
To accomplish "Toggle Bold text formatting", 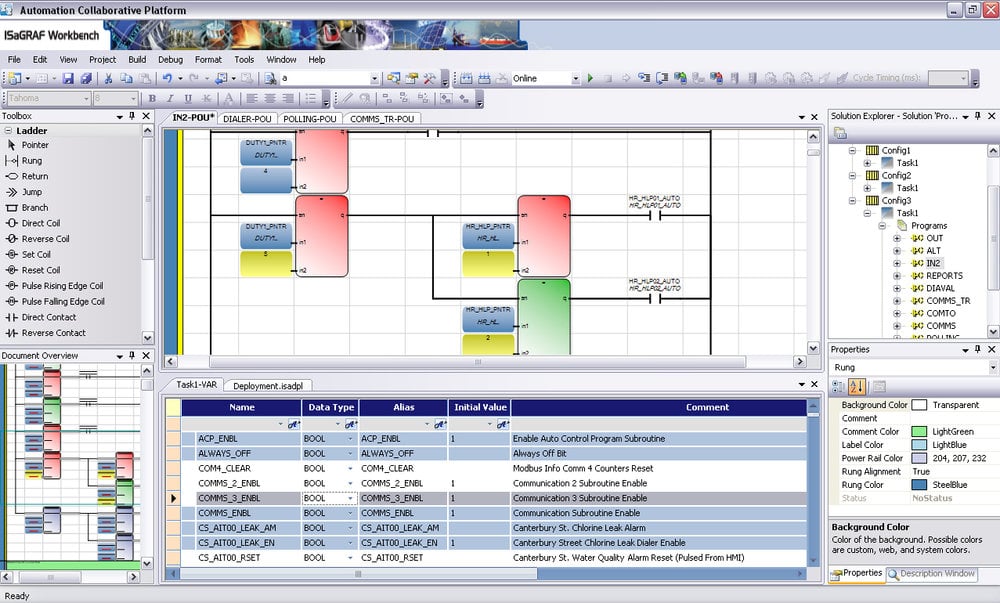I will pyautogui.click(x=153, y=98).
